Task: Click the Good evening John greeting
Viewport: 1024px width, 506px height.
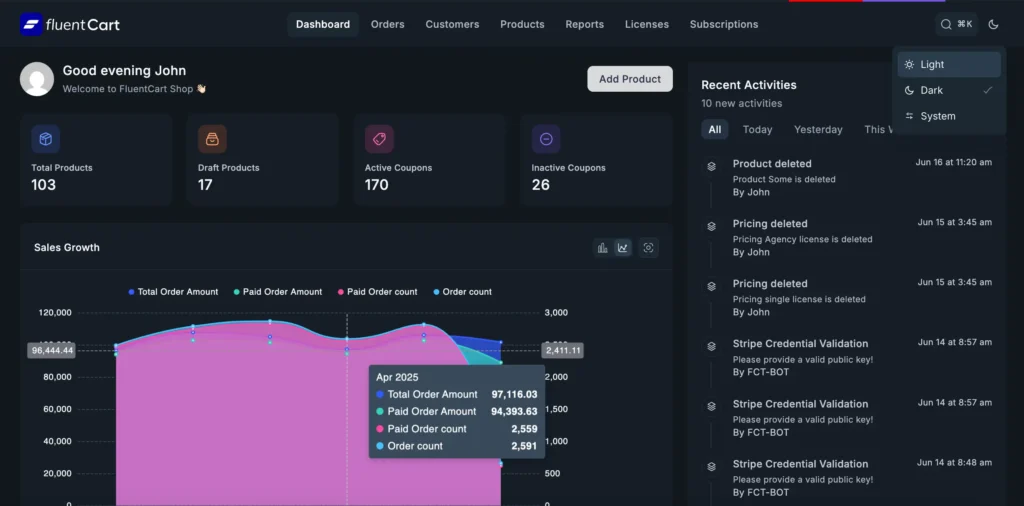Action: (x=124, y=71)
